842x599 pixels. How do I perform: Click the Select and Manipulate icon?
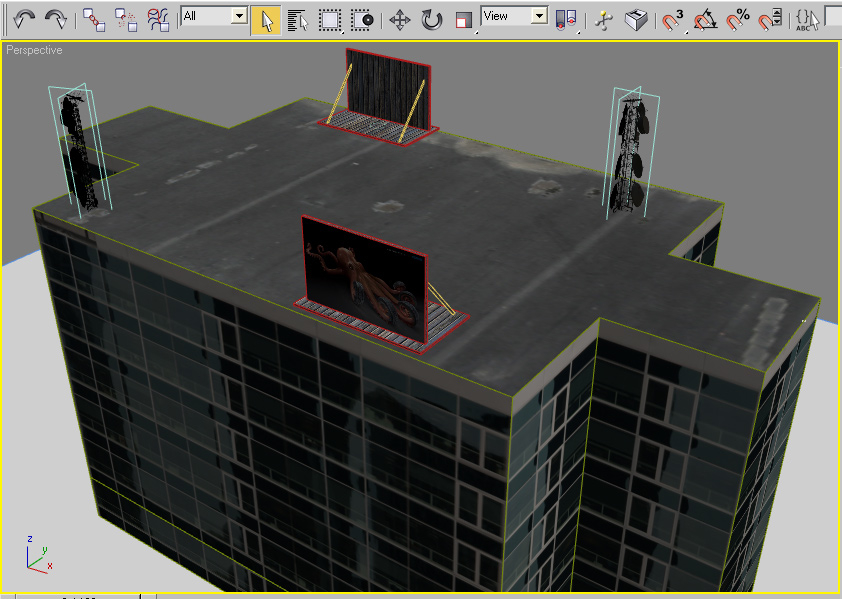(x=601, y=17)
